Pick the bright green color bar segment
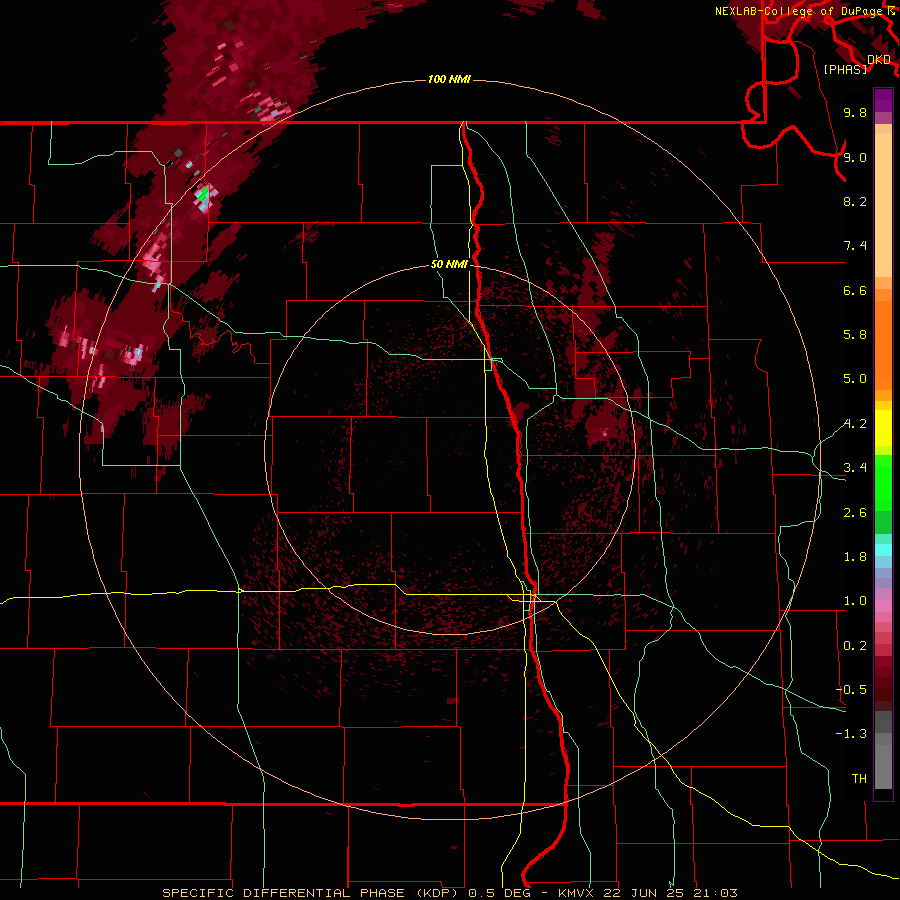 click(883, 483)
